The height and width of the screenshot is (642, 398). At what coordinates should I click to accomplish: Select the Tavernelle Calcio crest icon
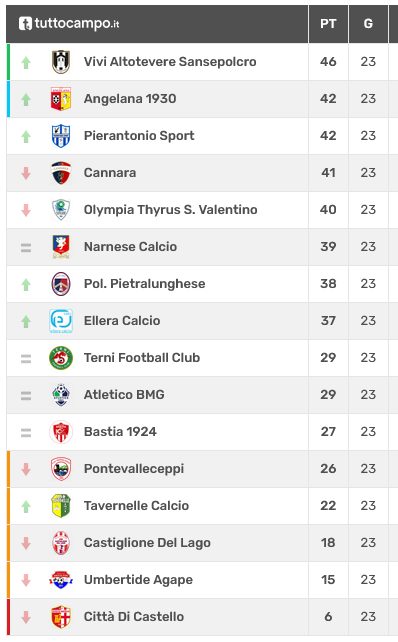coord(61,506)
